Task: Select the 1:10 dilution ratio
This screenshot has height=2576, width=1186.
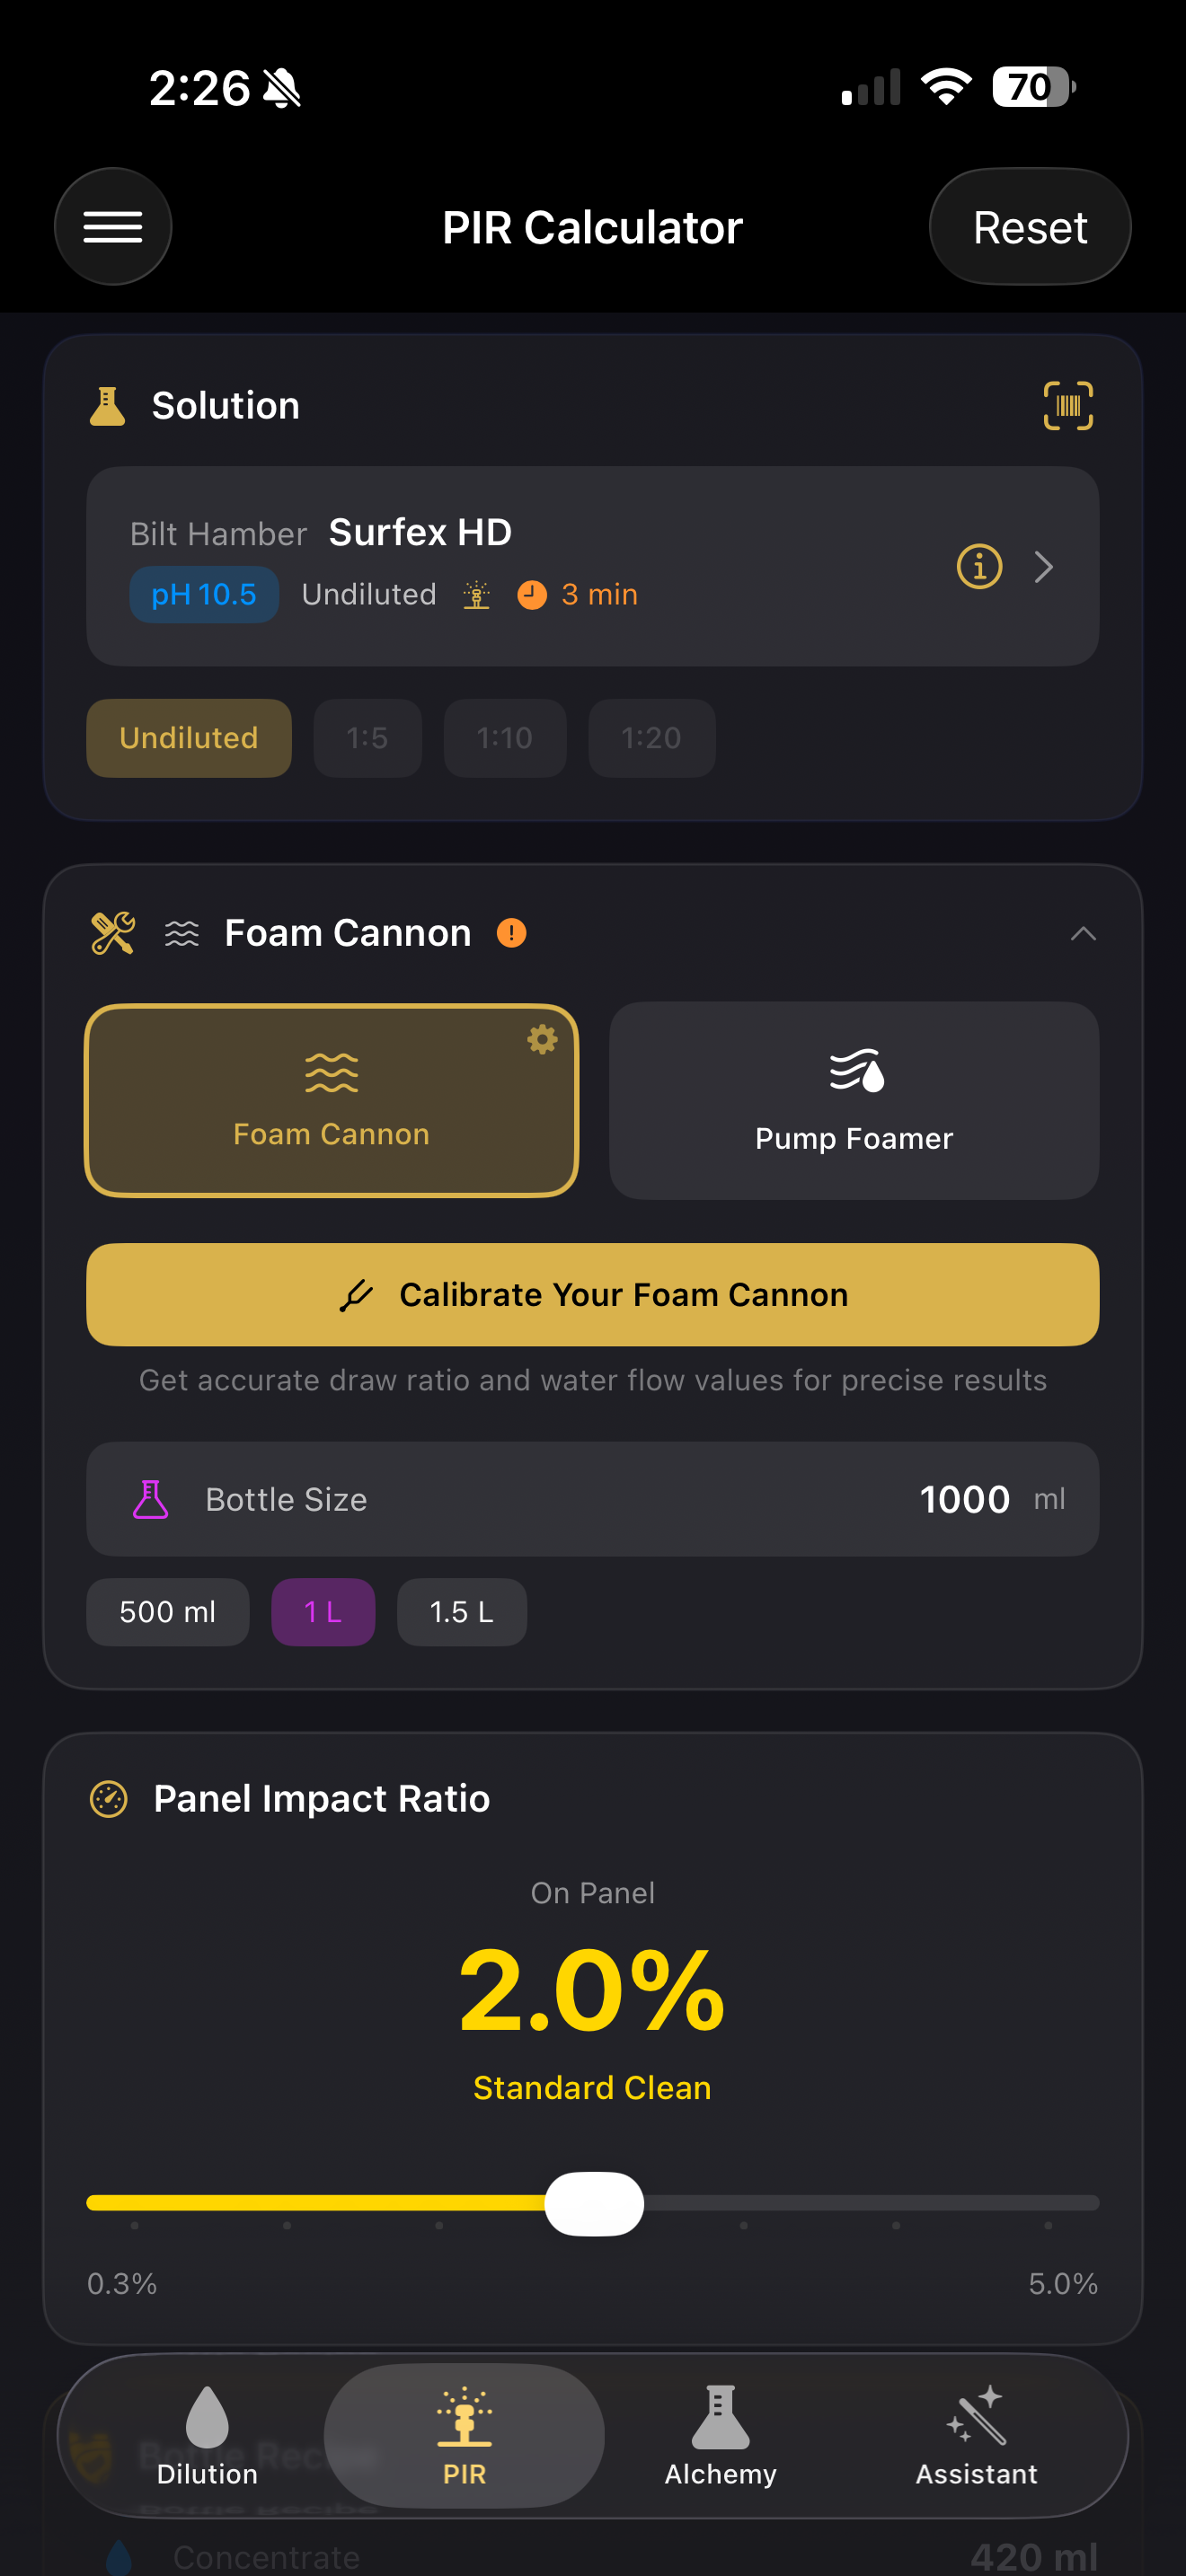Action: (504, 738)
